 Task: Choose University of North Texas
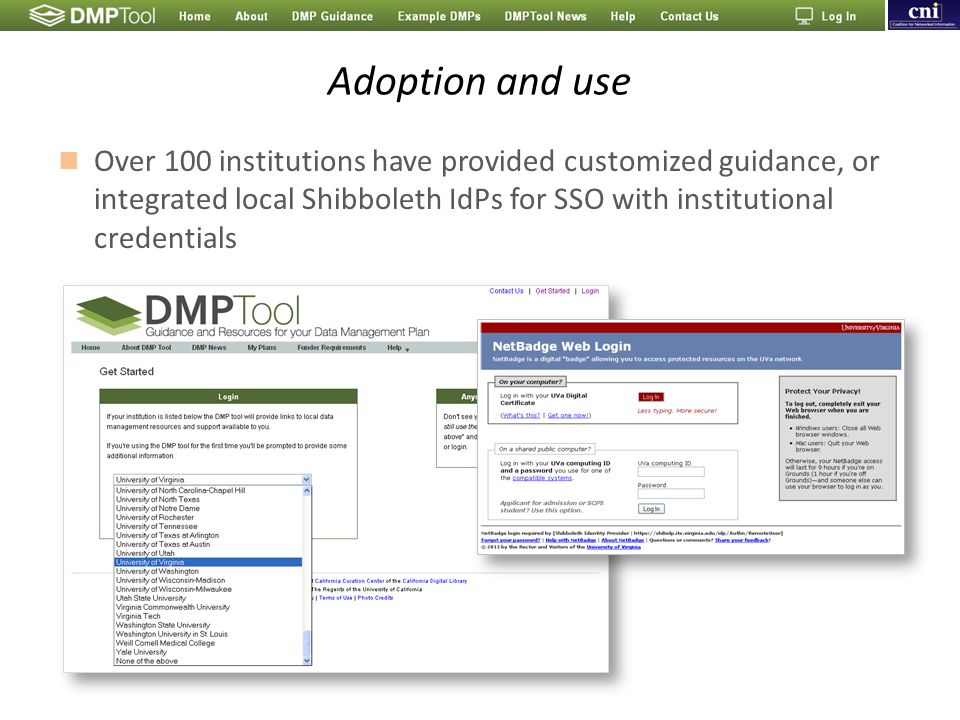point(158,500)
